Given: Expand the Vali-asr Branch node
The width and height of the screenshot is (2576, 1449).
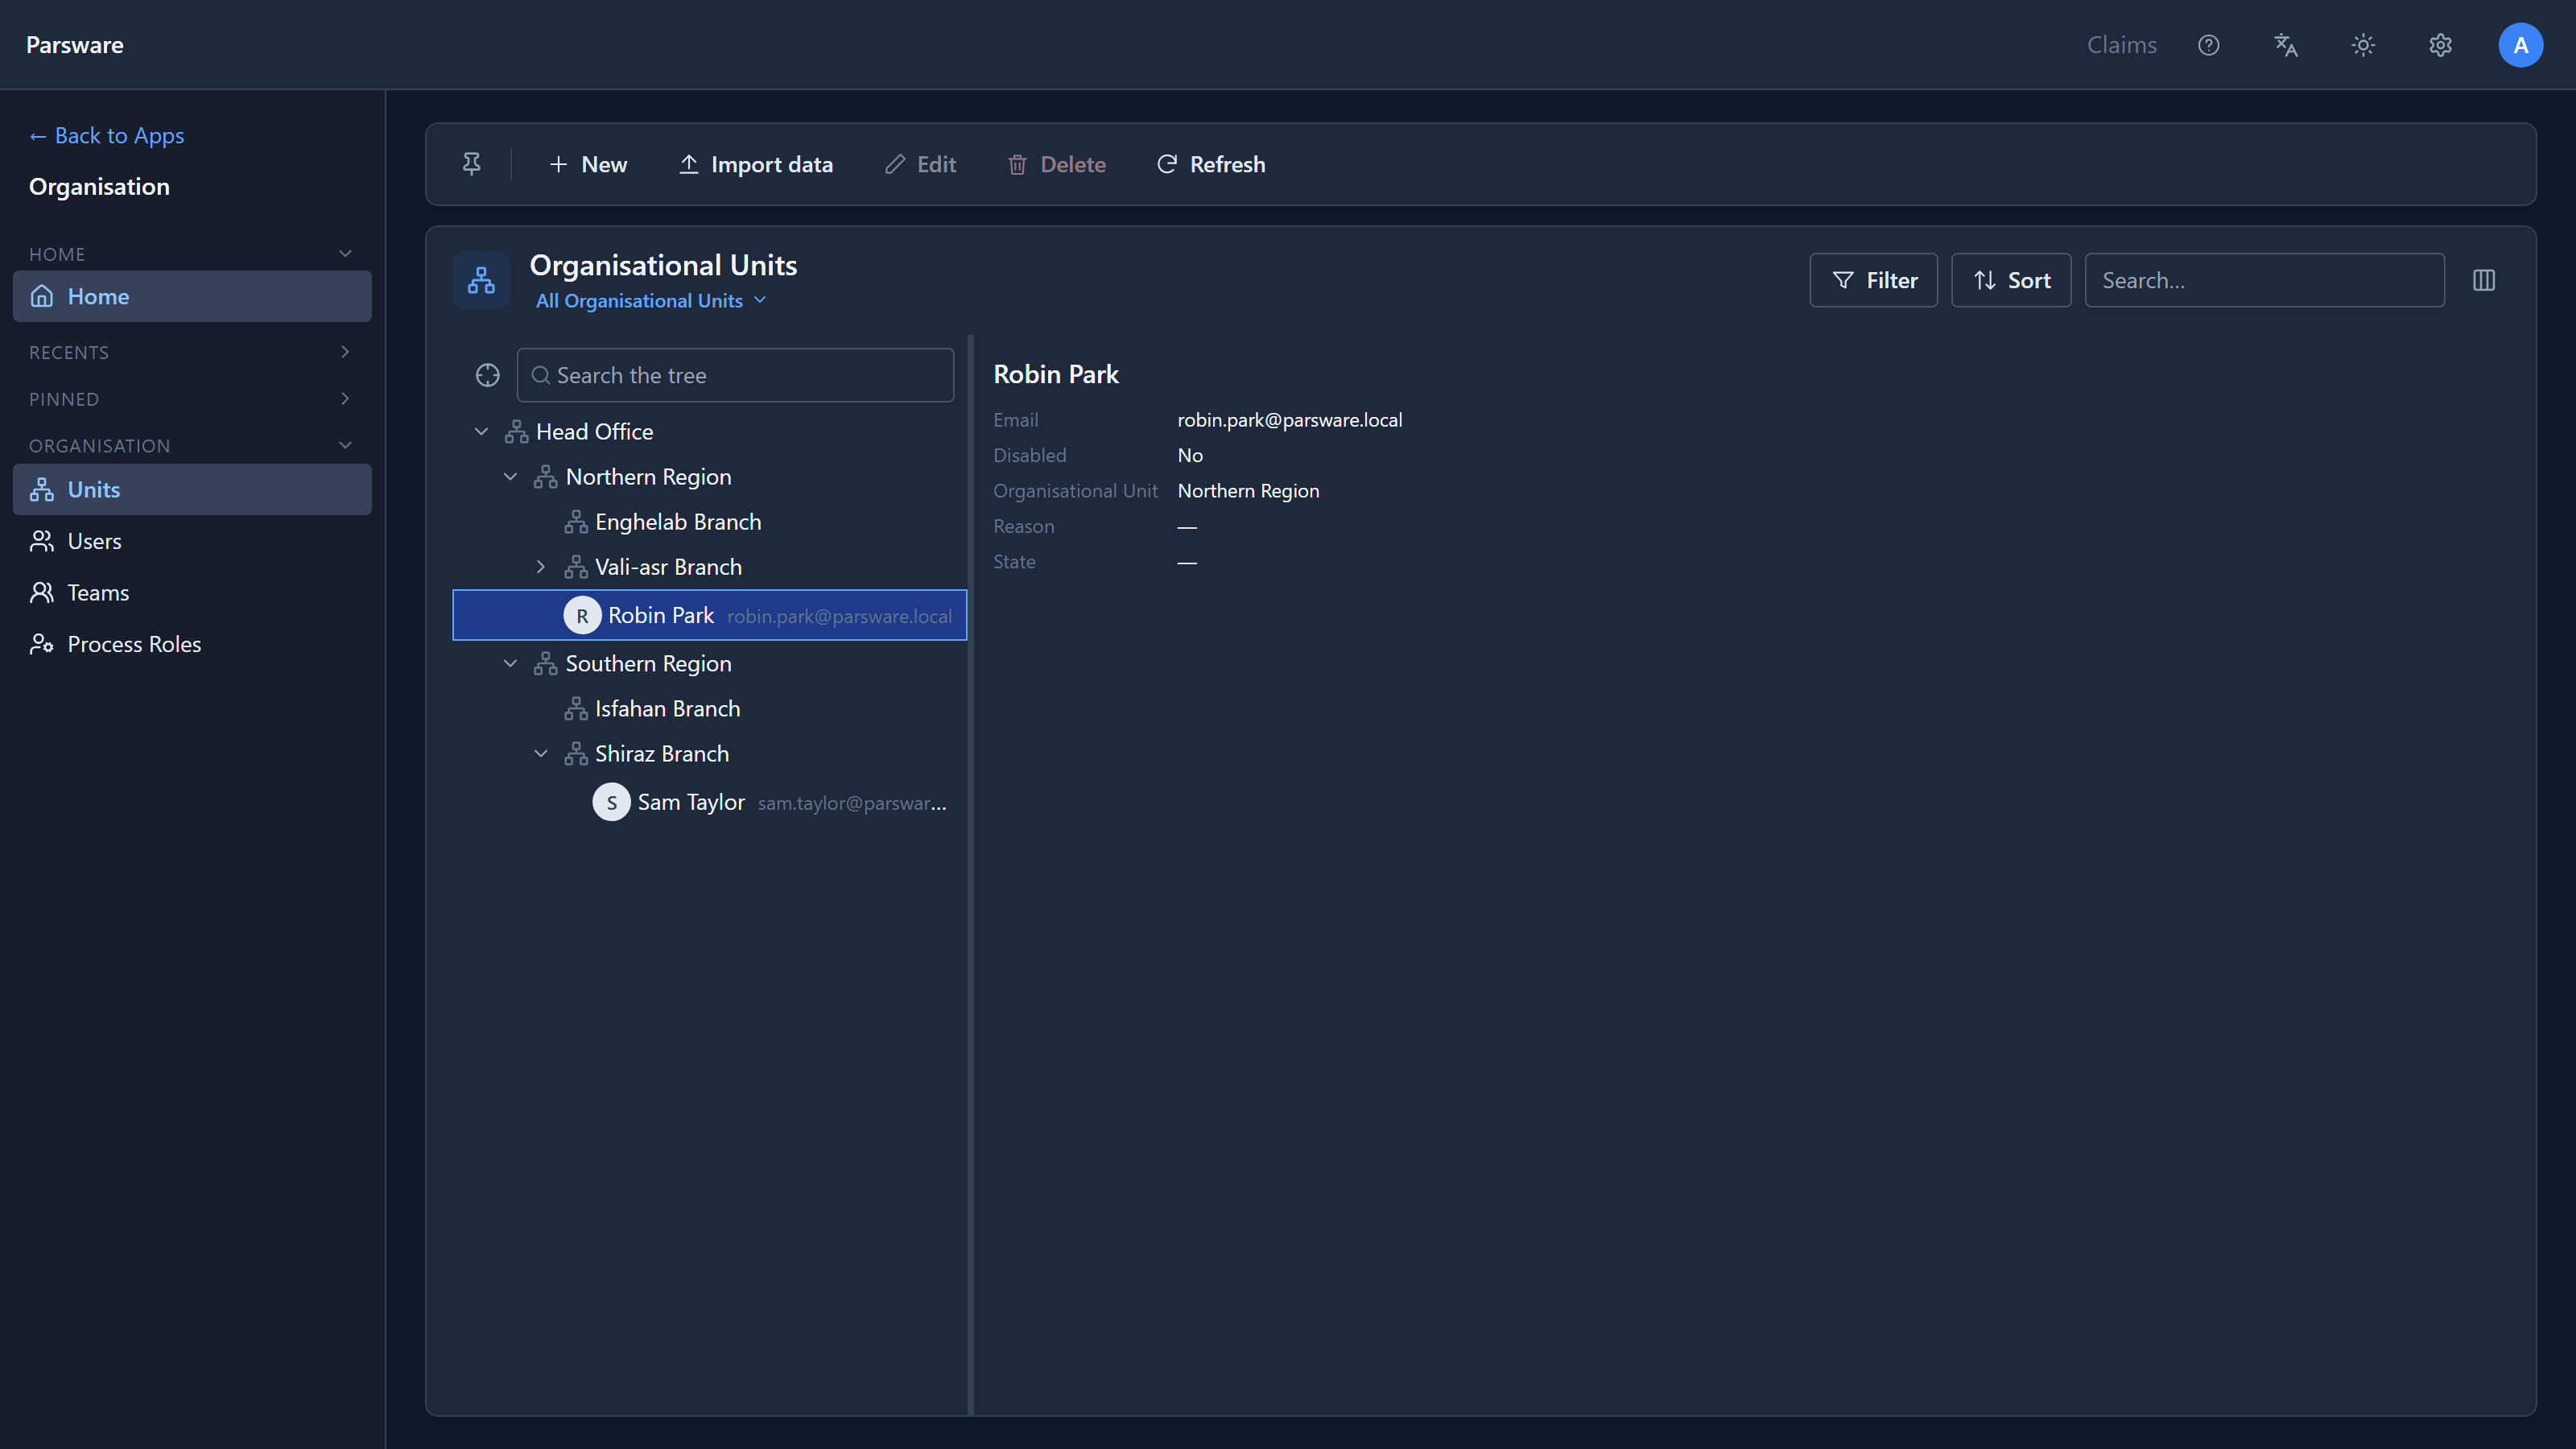Looking at the screenshot, I should click(540, 567).
